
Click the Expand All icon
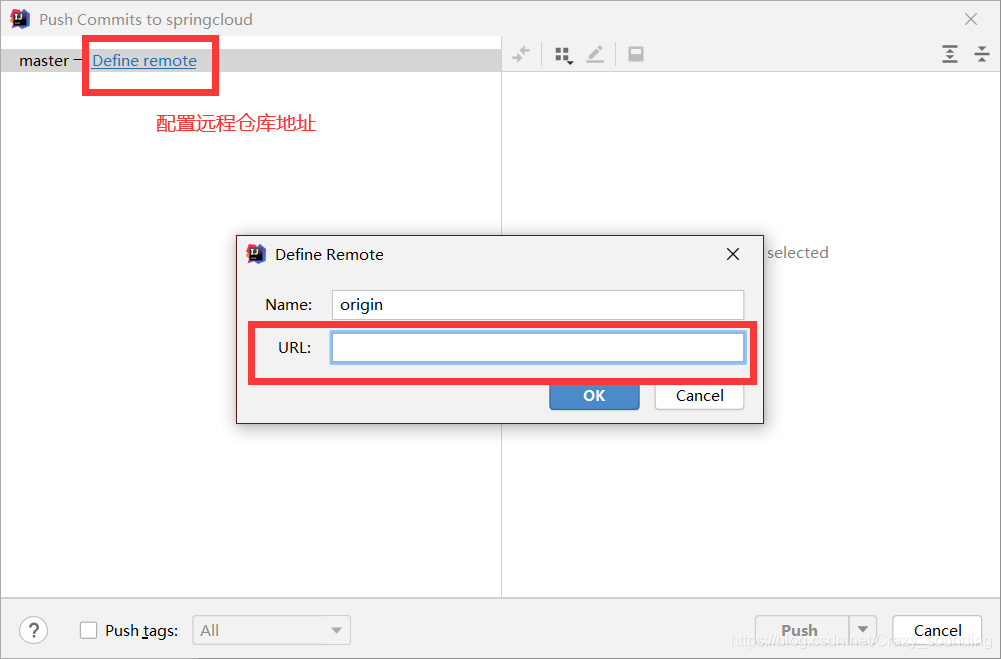click(950, 54)
